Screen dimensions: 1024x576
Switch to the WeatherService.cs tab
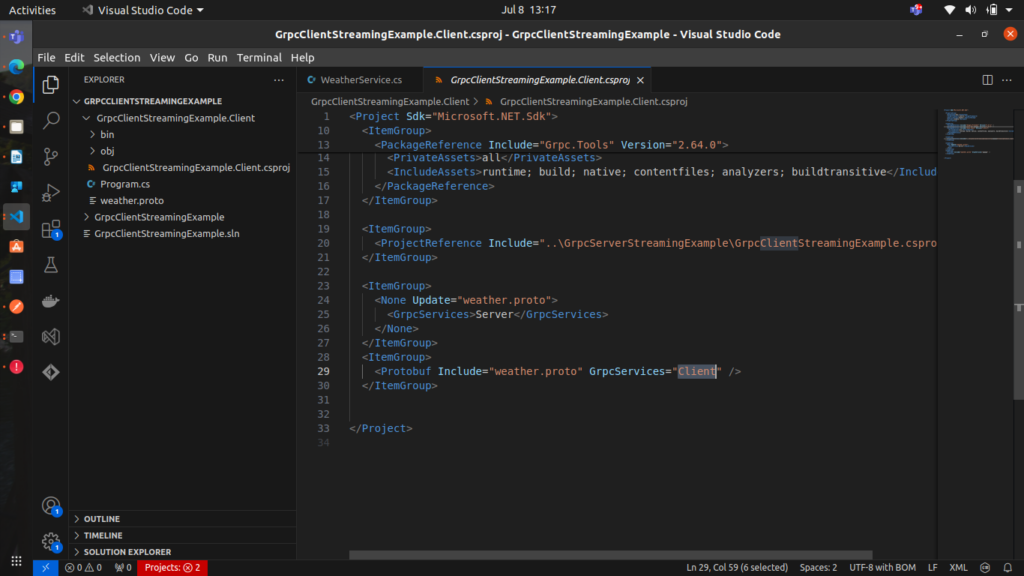360,80
